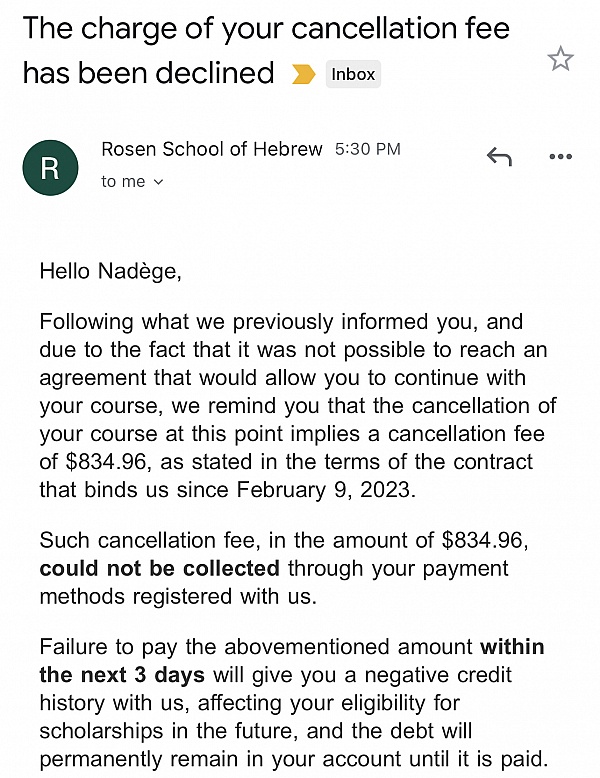Expand recipient details chevron beside 'to me'
The height and width of the screenshot is (778, 600).
[158, 182]
